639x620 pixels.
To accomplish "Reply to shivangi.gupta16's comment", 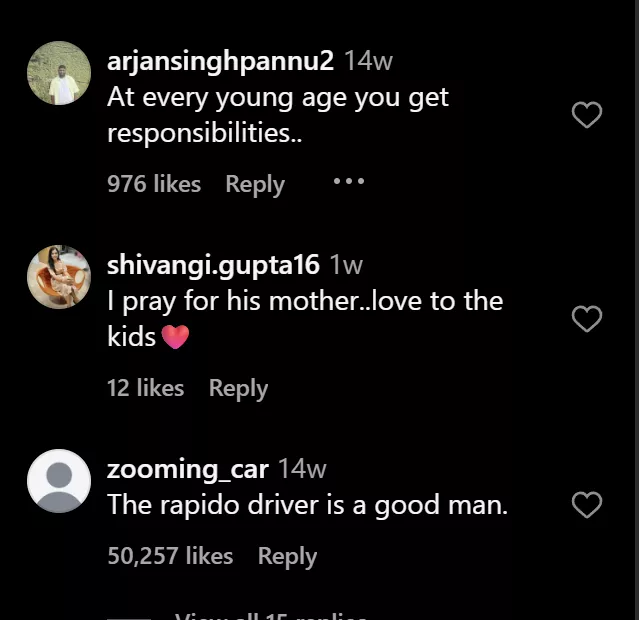I will click(238, 388).
